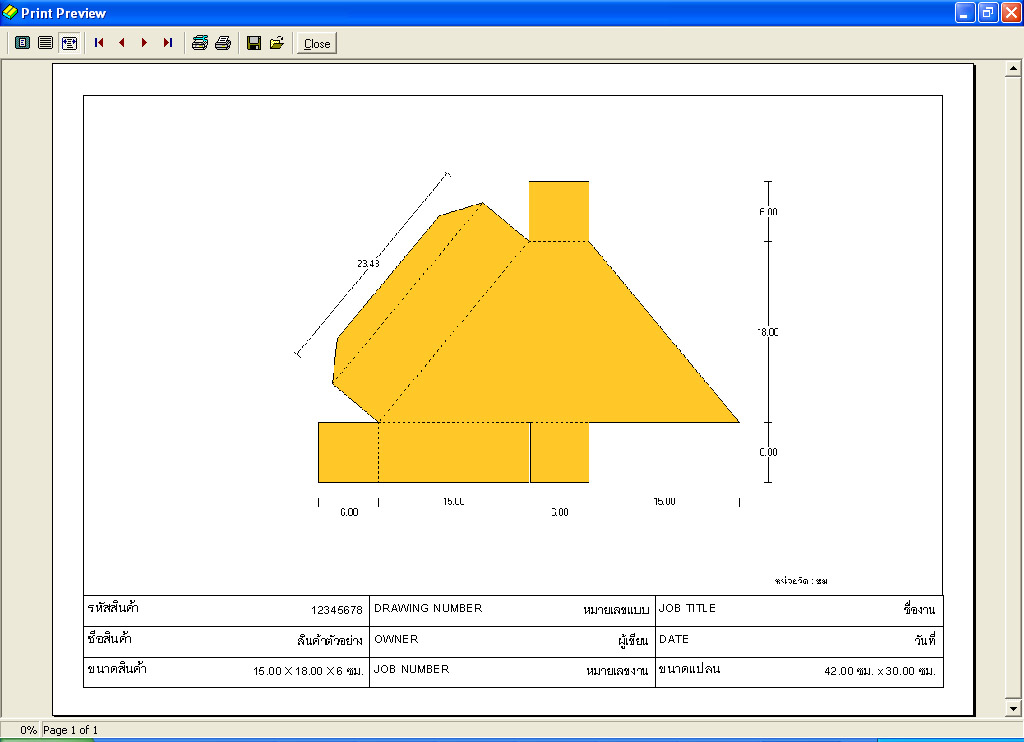Go to the previous page
This screenshot has width=1024, height=742.
[121, 43]
